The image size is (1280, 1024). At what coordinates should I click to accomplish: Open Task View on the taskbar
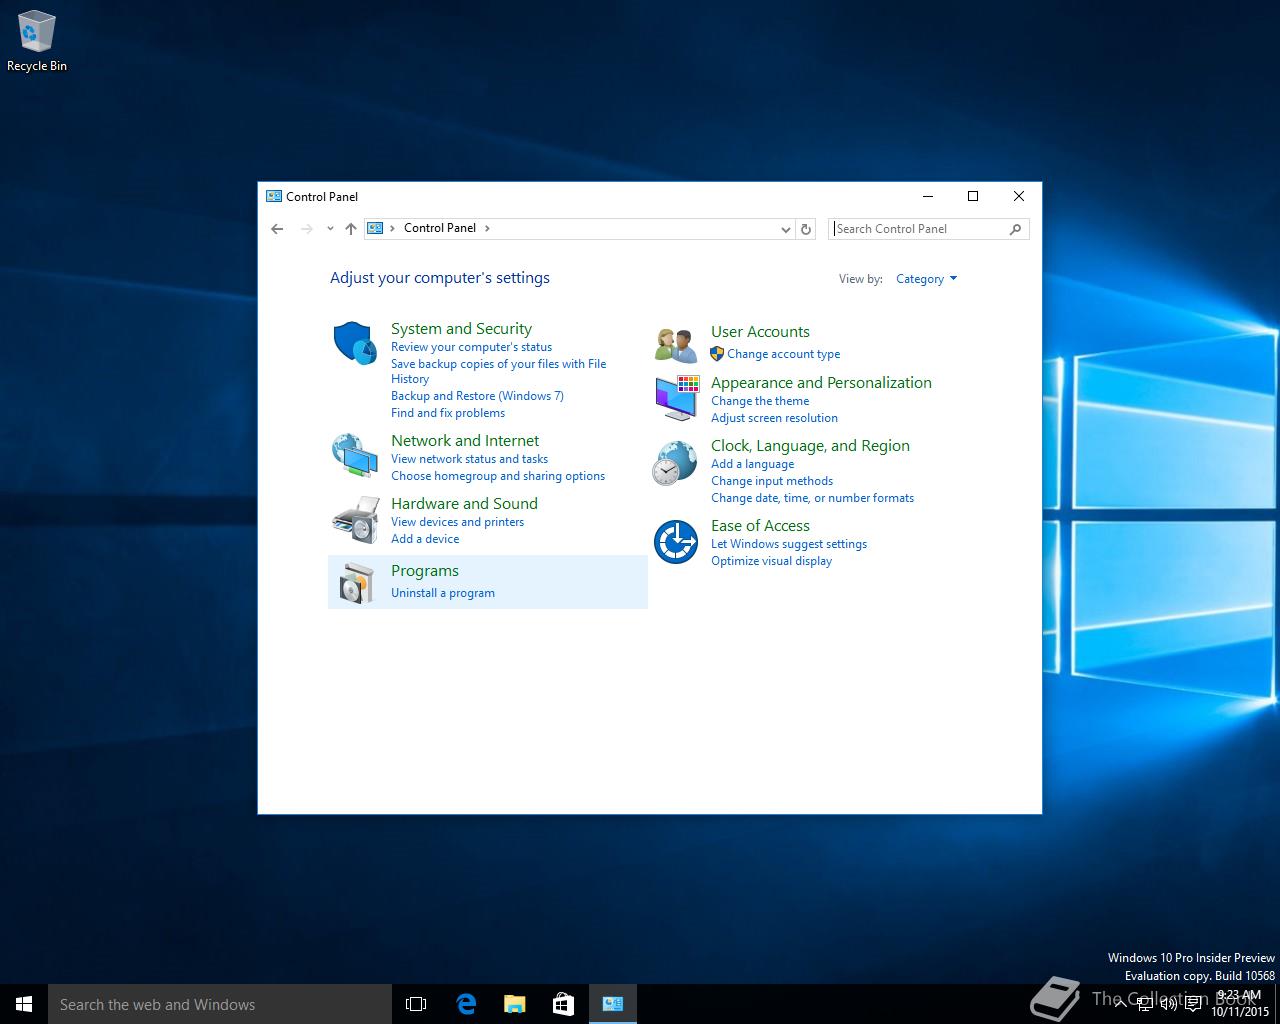[x=416, y=1004]
